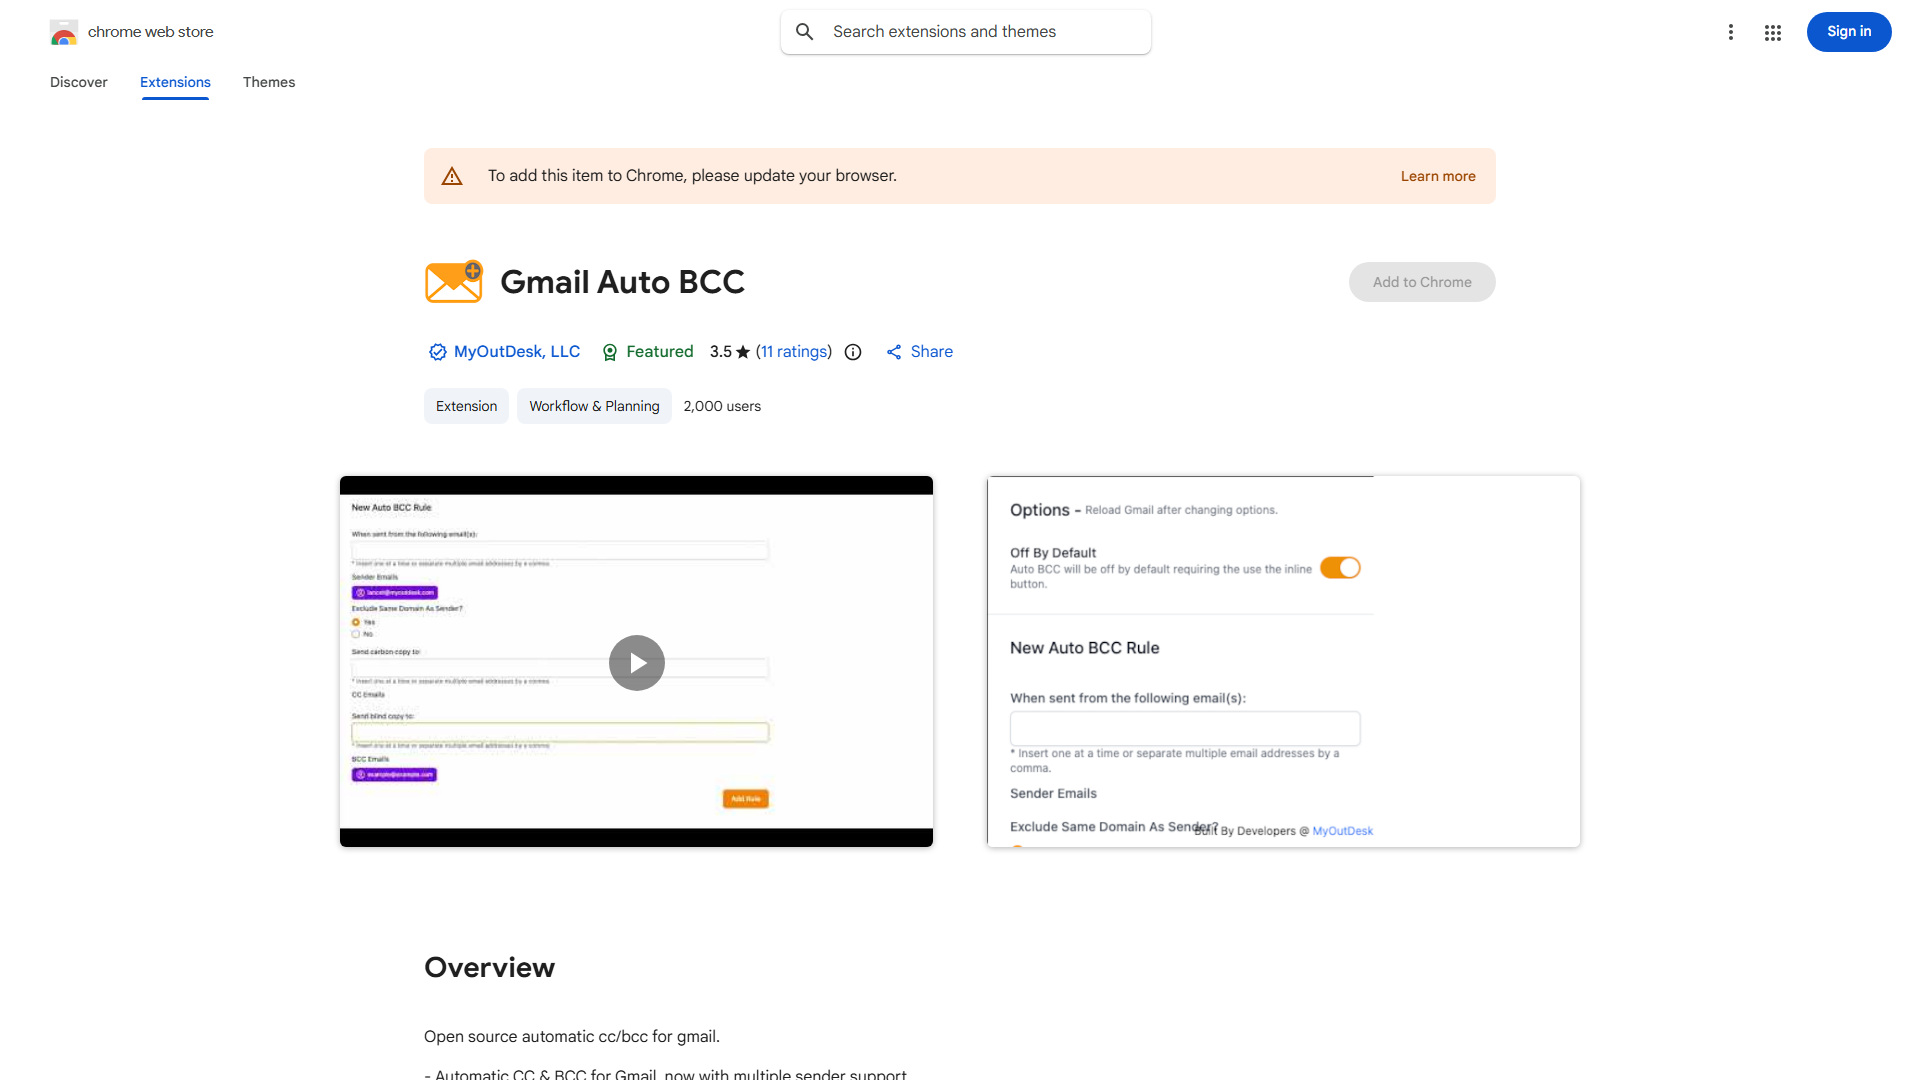The height and width of the screenshot is (1080, 1920).
Task: Open the Extensions tab
Action: tap(174, 82)
